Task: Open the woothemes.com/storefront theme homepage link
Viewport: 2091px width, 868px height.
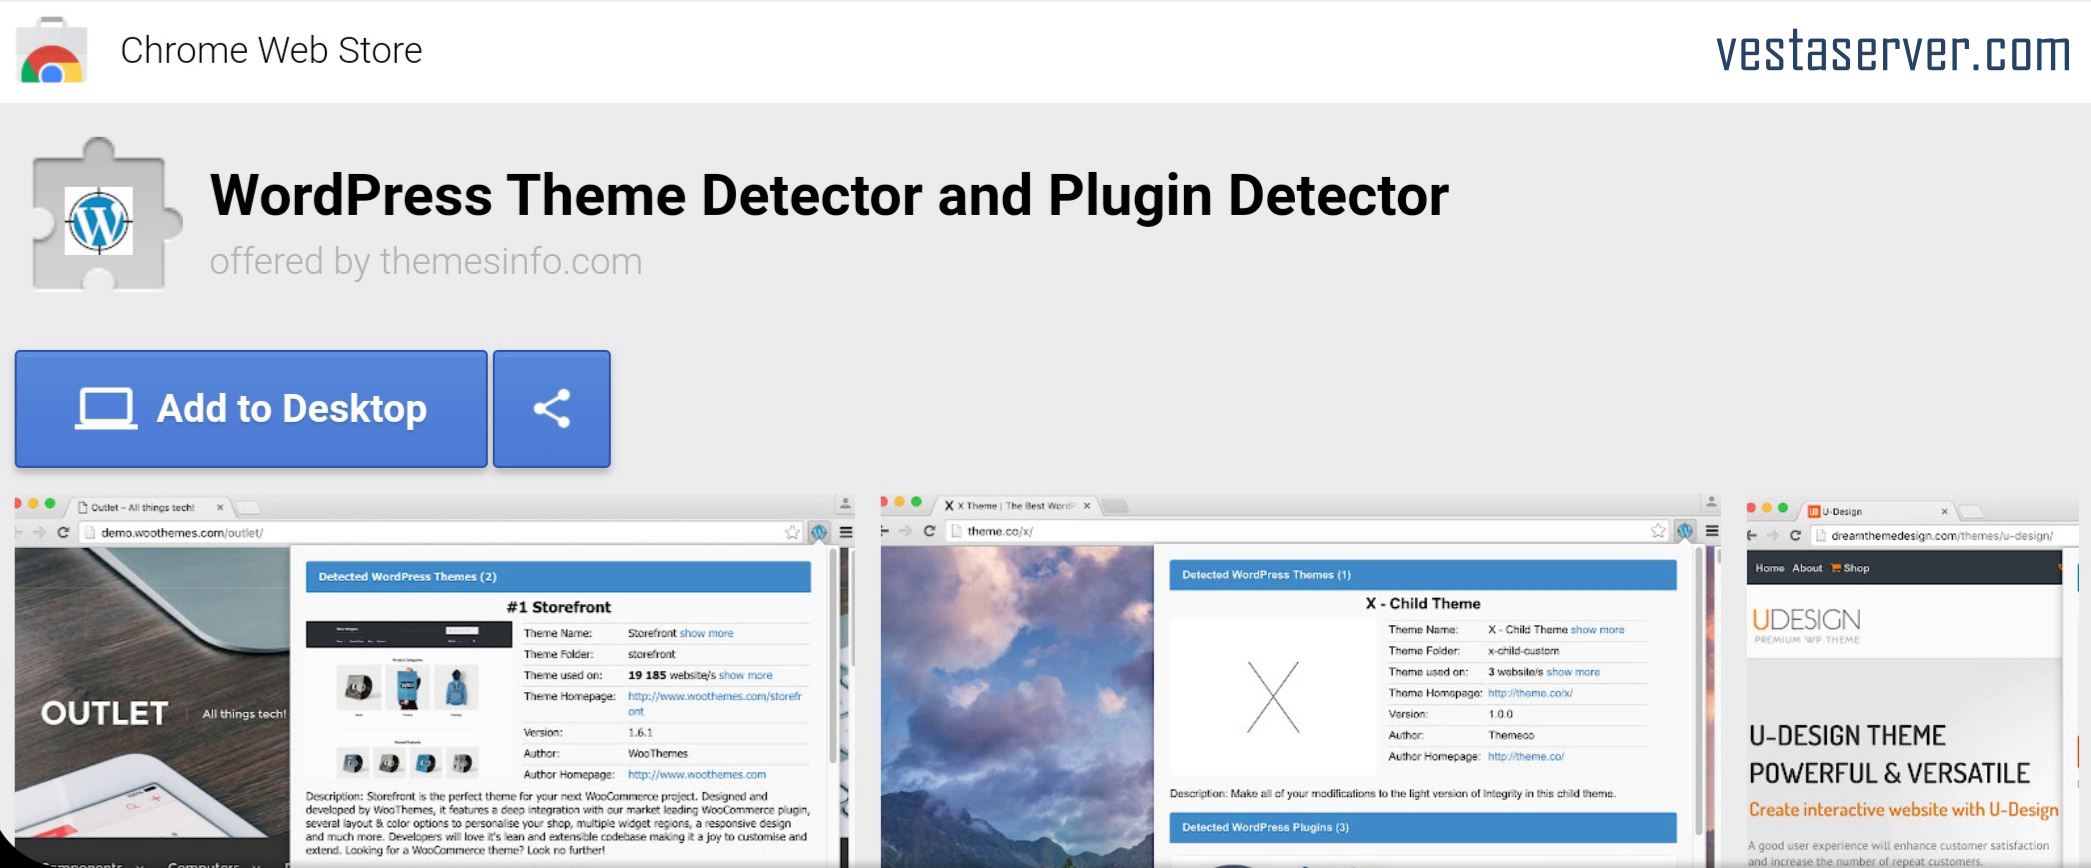Action: 714,703
